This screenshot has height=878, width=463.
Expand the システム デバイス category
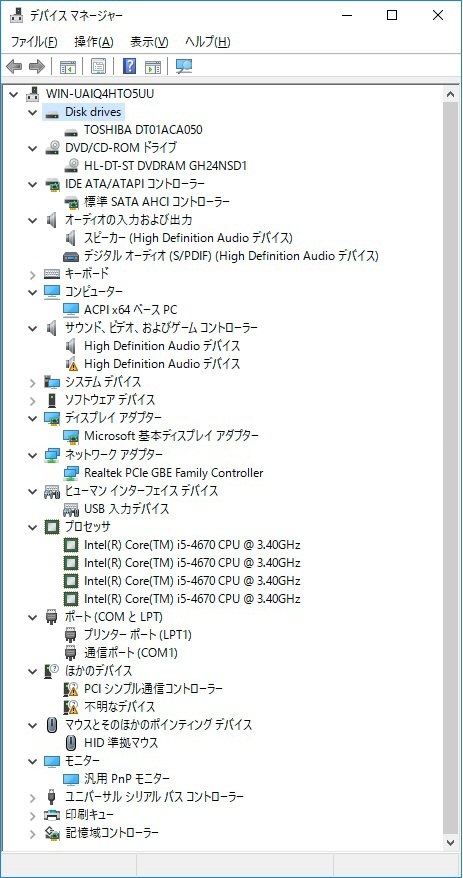[33, 382]
